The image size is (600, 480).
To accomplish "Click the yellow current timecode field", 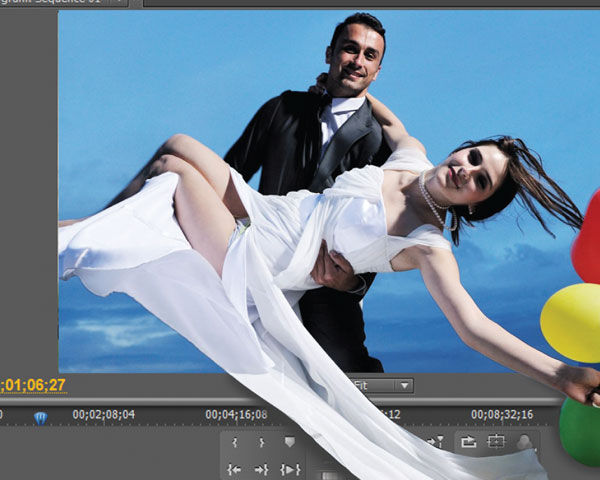I will point(33,385).
